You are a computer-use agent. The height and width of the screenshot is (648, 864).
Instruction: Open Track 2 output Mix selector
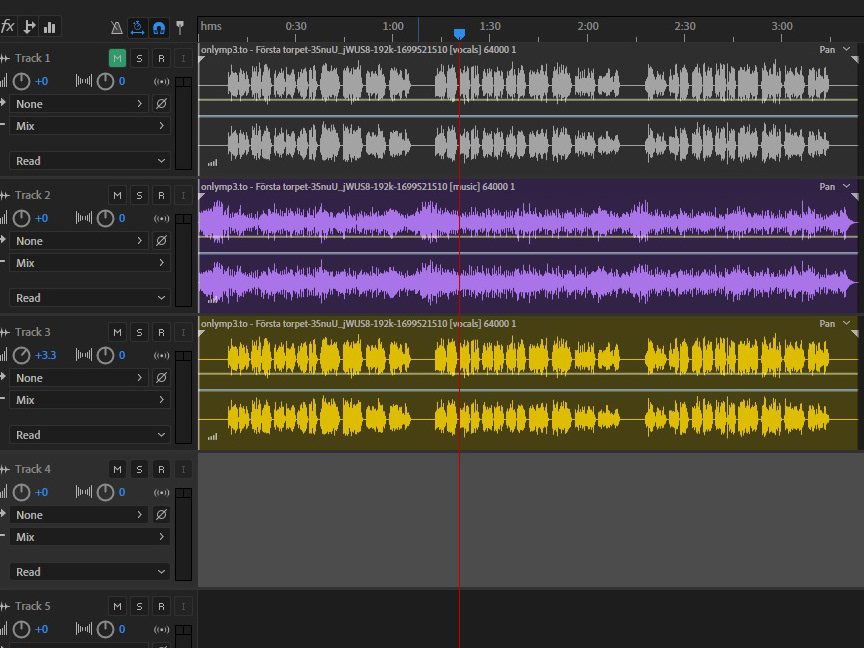(89, 263)
